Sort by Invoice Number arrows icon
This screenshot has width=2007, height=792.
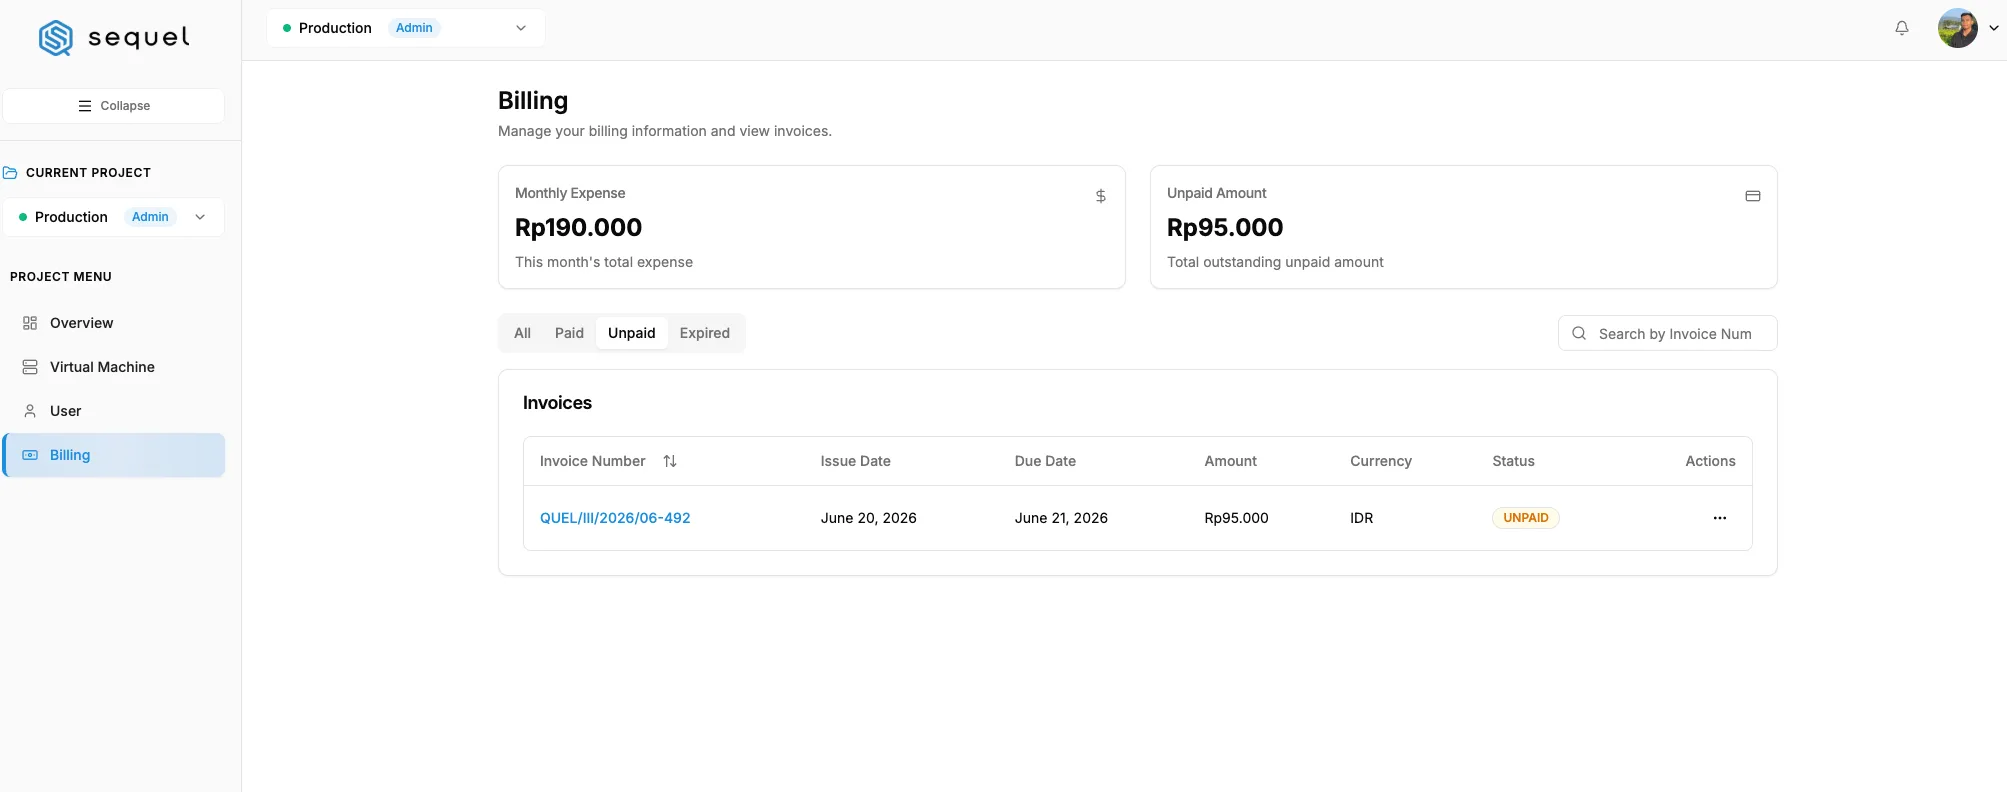[x=670, y=461]
